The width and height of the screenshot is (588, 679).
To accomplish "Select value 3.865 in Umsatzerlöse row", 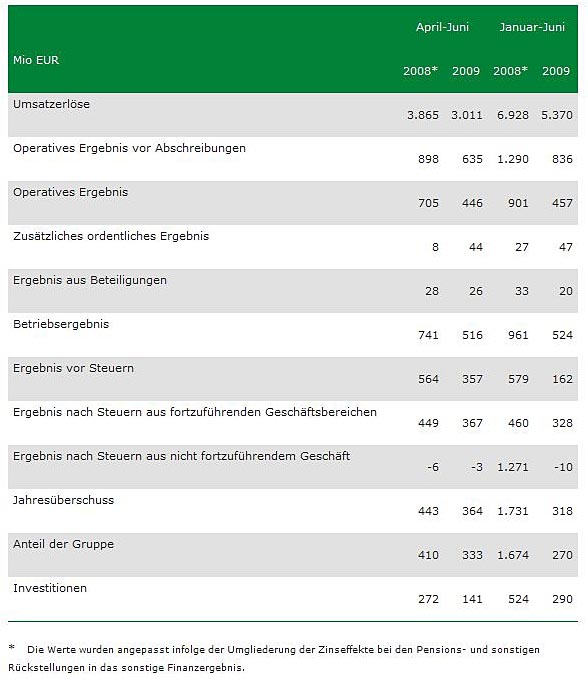I will [423, 115].
